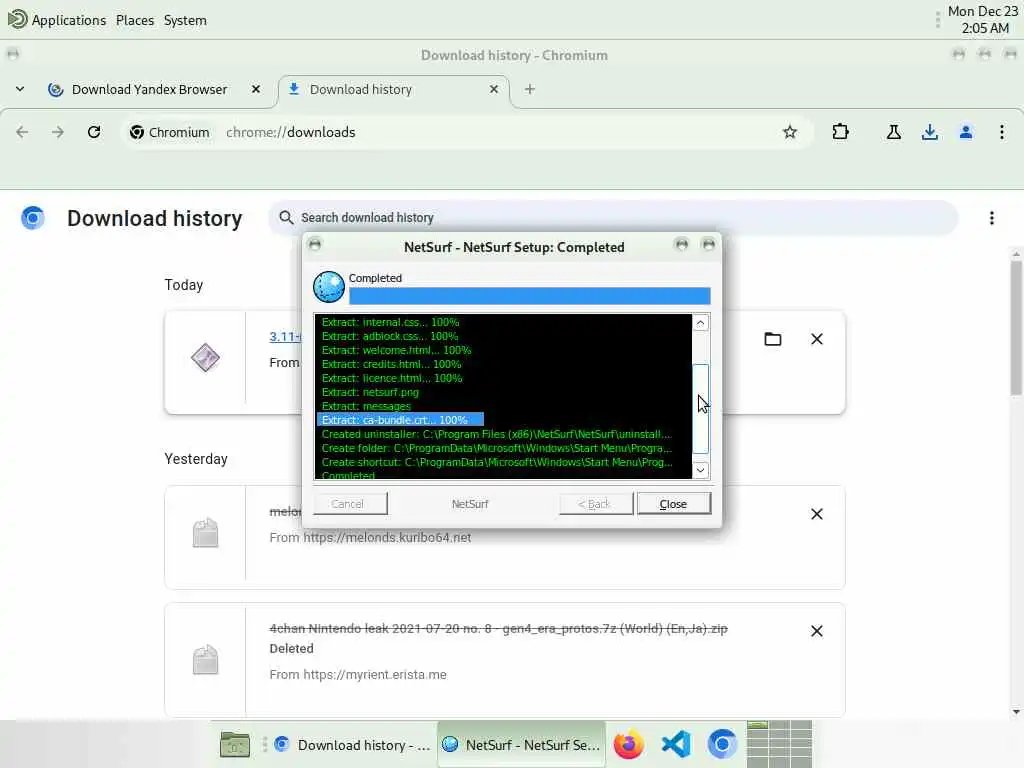Click the 3.11 download file type icon

tap(205, 357)
